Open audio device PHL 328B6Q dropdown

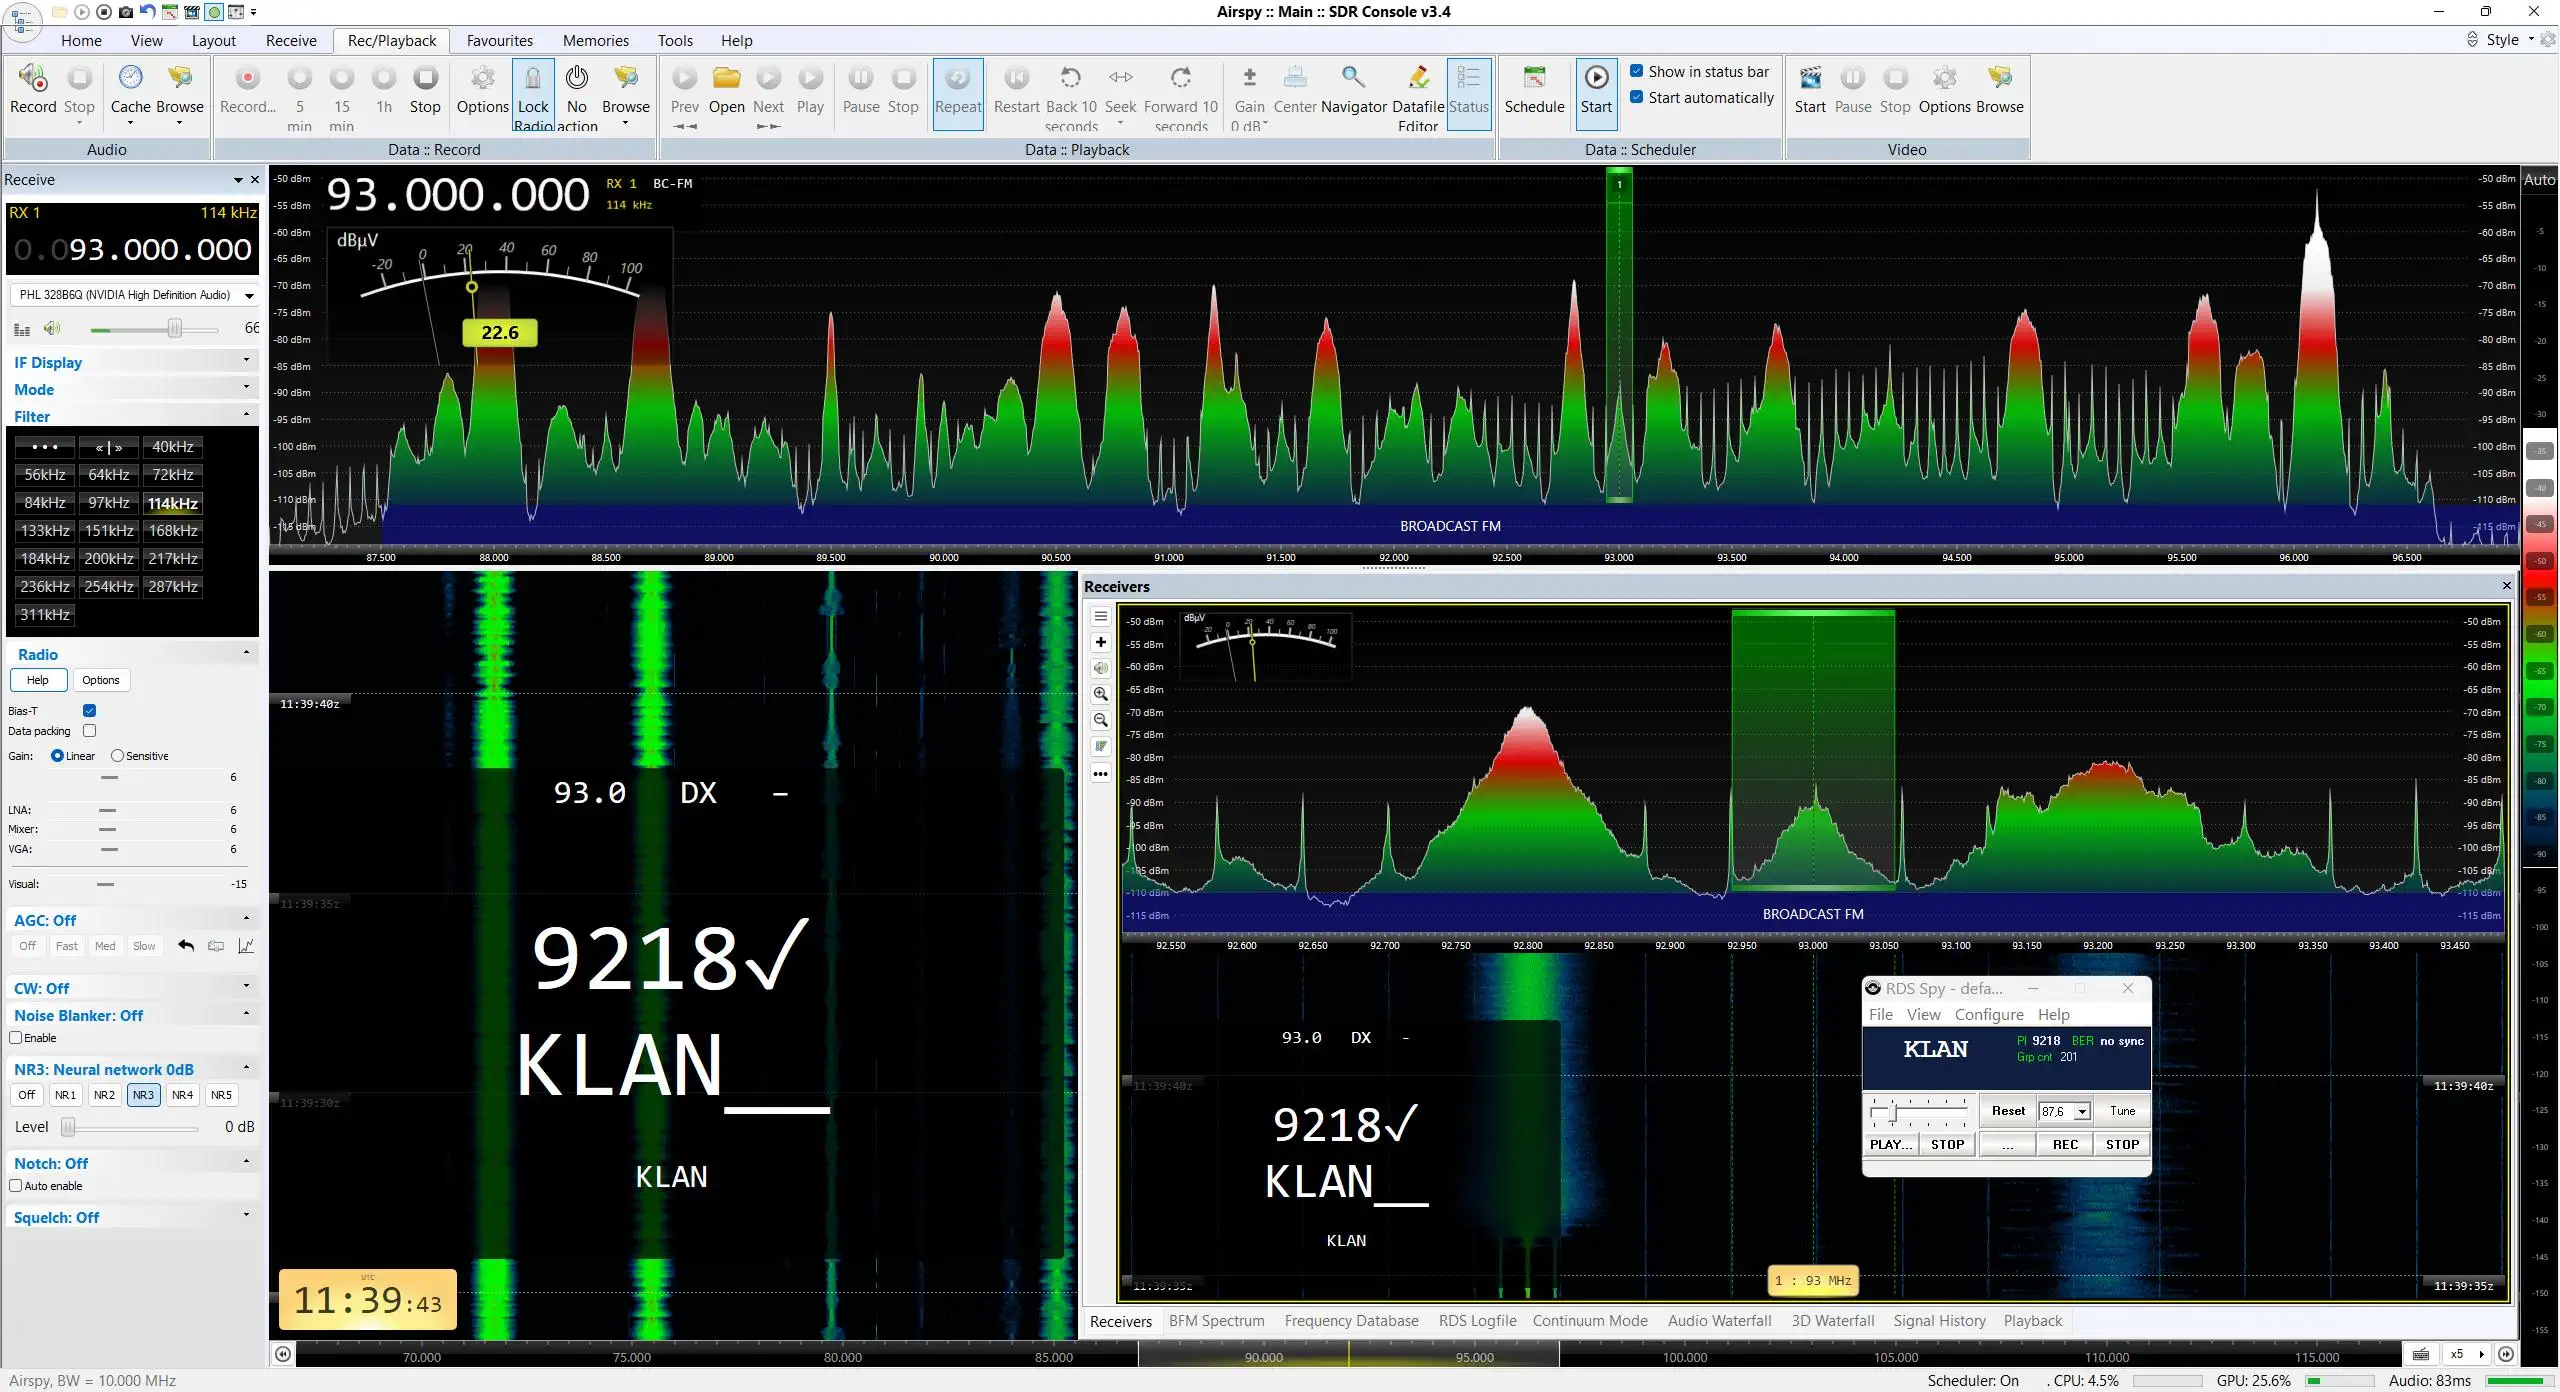point(249,295)
